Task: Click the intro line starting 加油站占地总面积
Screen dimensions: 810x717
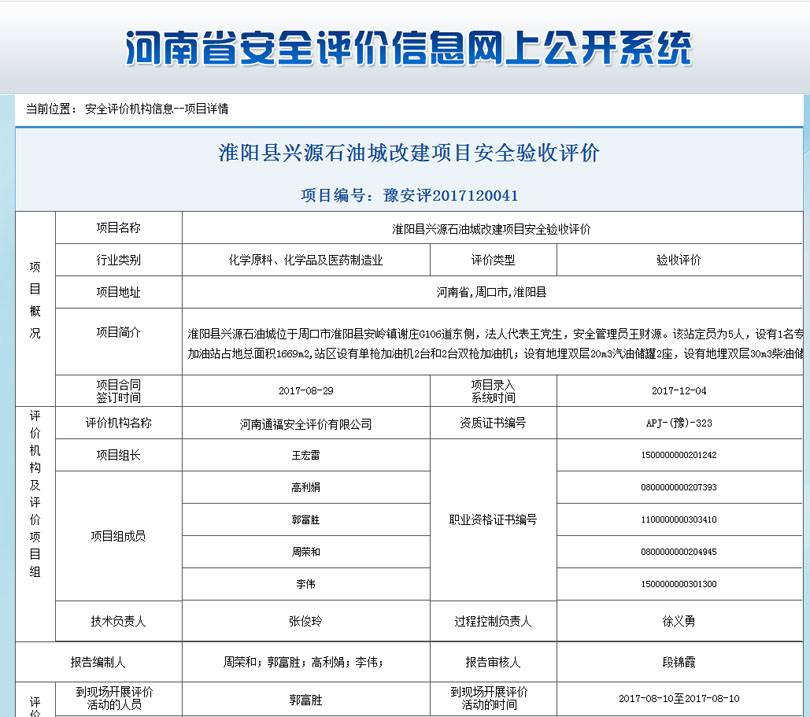Action: (x=495, y=353)
